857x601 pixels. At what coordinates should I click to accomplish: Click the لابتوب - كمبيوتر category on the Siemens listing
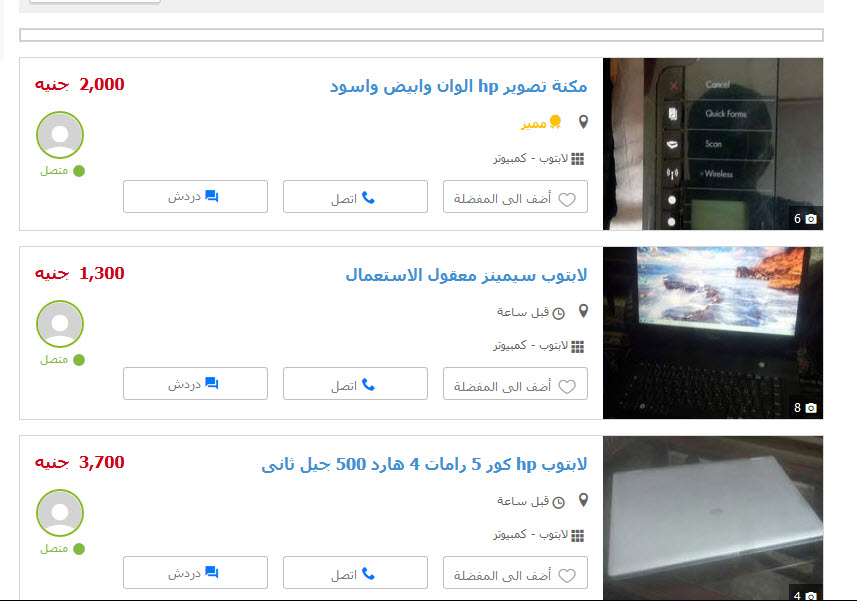click(x=531, y=346)
